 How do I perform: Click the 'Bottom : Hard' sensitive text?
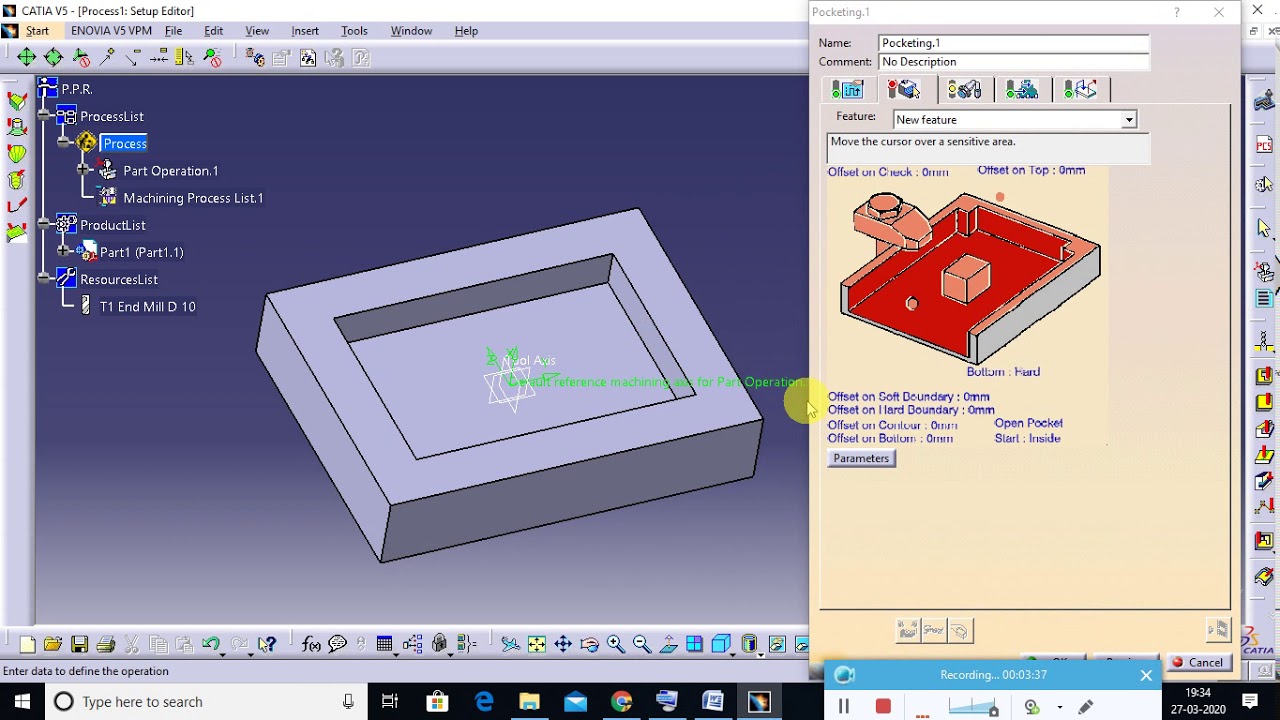click(x=1003, y=372)
